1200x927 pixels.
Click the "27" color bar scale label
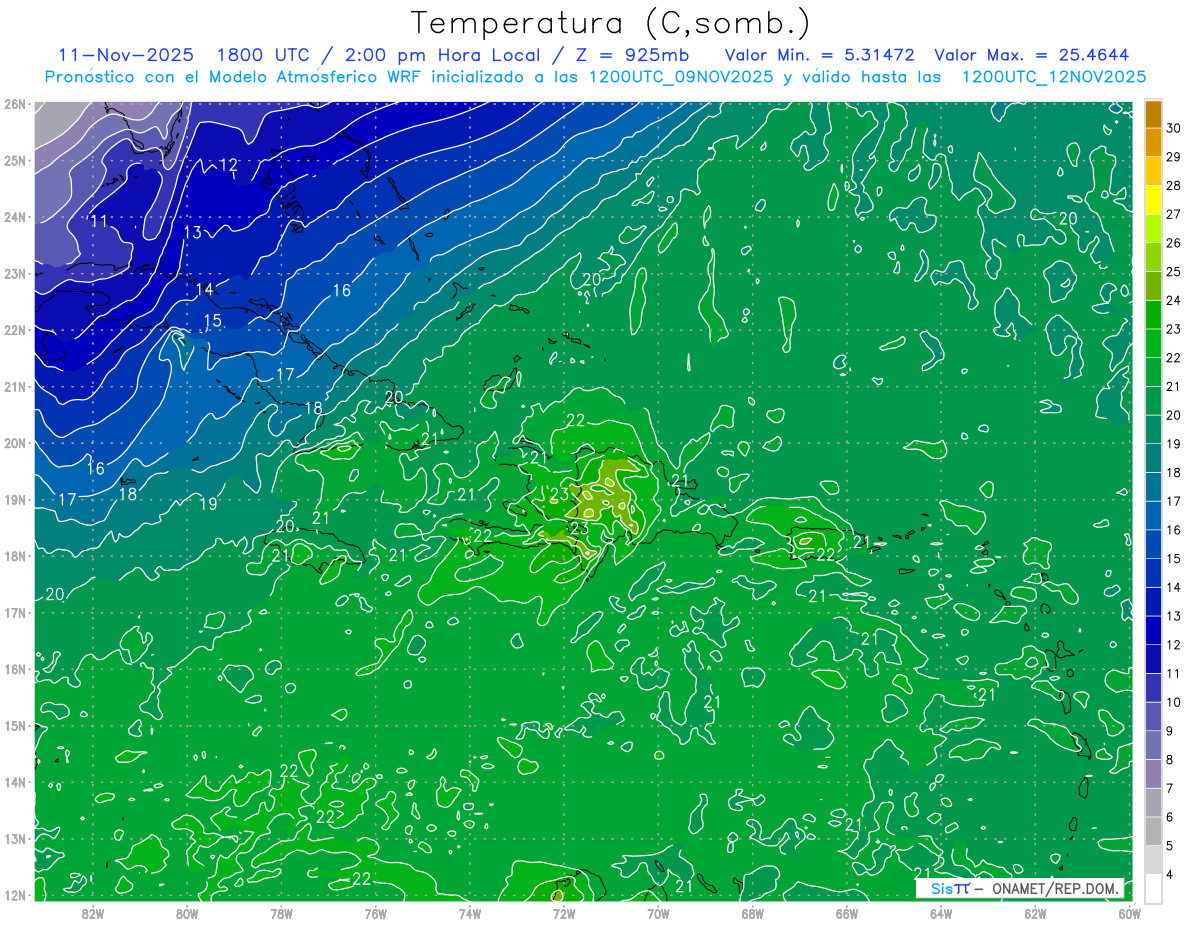(x=1174, y=214)
